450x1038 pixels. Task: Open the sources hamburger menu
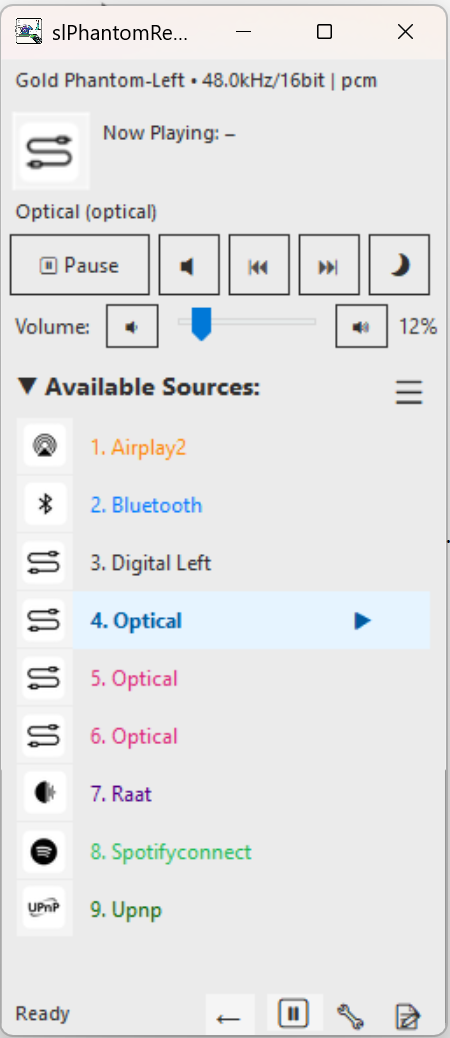tap(409, 393)
